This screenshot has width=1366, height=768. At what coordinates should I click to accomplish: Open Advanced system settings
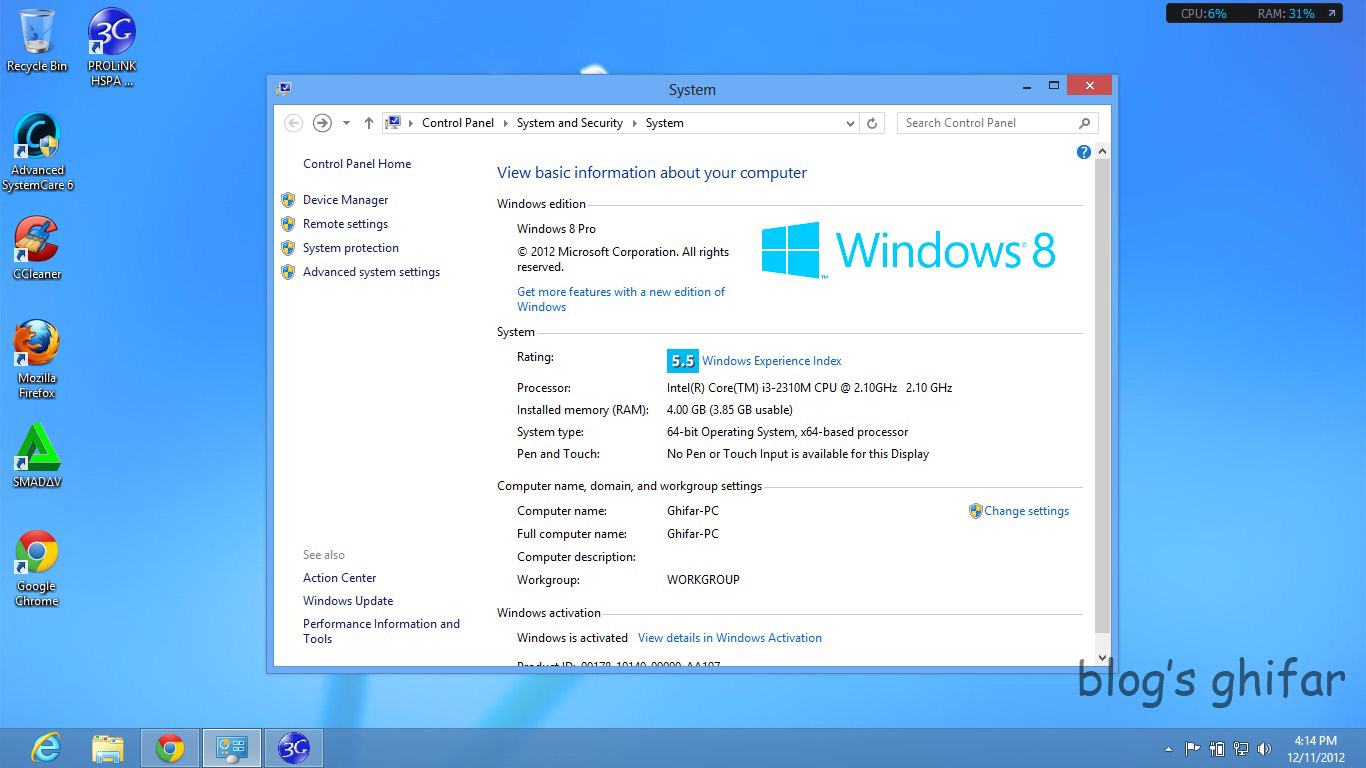coord(371,272)
